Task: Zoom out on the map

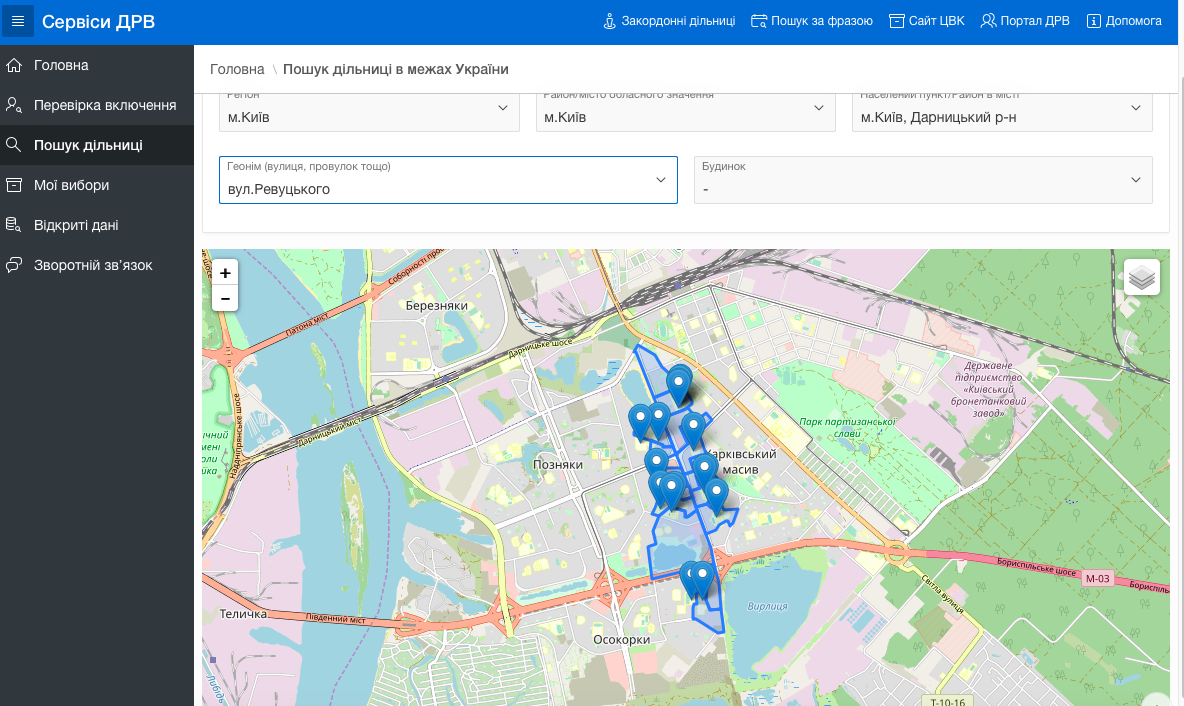Action: [x=225, y=298]
